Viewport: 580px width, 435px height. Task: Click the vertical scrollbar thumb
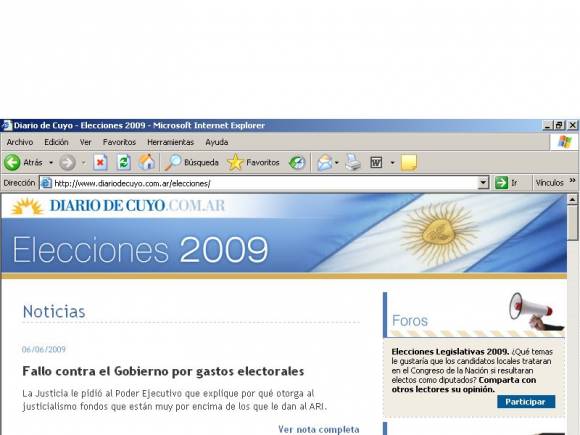pyautogui.click(x=573, y=223)
